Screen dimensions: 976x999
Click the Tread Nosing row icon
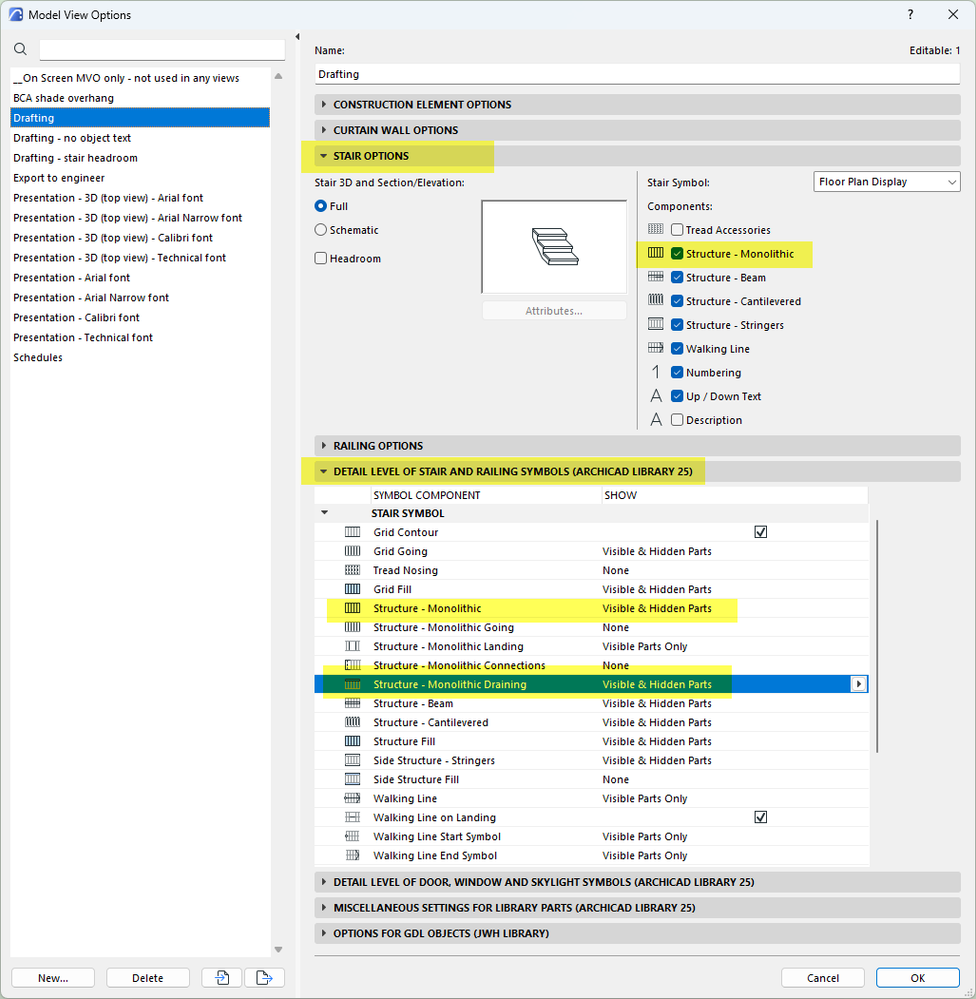(352, 570)
